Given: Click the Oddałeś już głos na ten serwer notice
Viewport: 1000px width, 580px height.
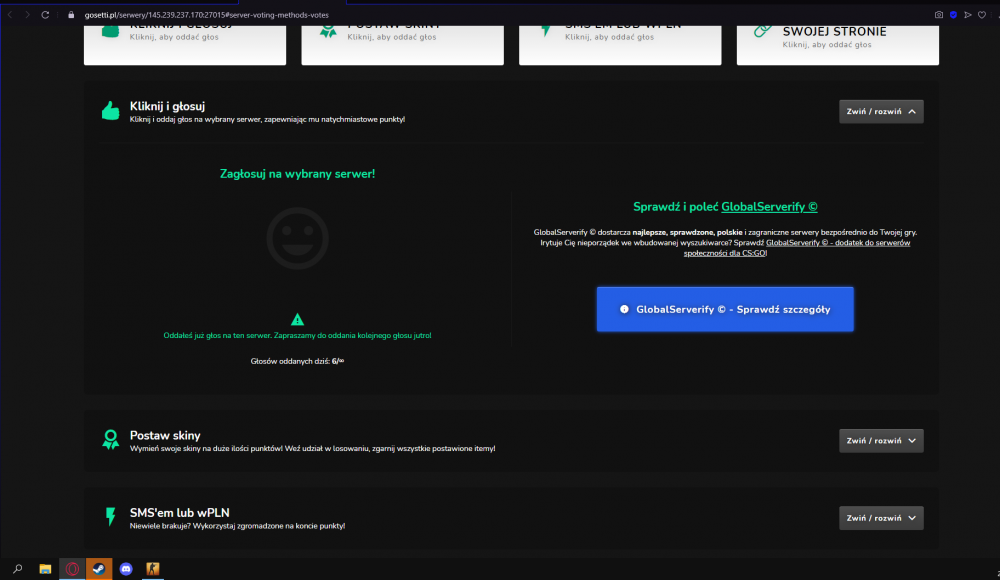Looking at the screenshot, I should (297, 335).
